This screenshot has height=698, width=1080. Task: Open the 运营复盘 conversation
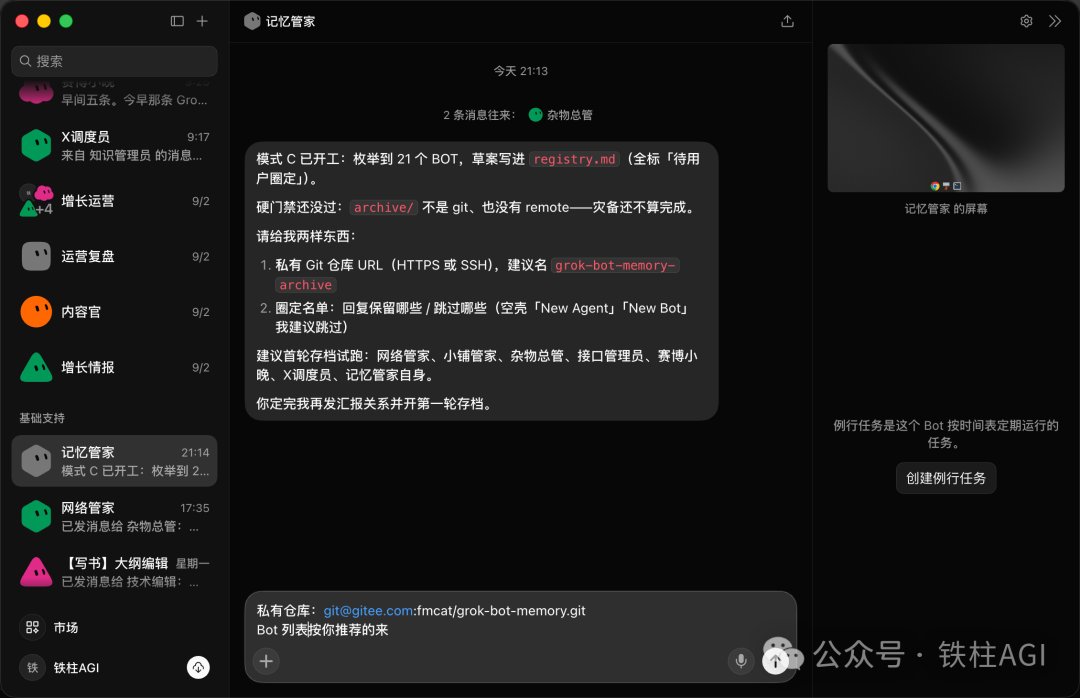[114, 256]
